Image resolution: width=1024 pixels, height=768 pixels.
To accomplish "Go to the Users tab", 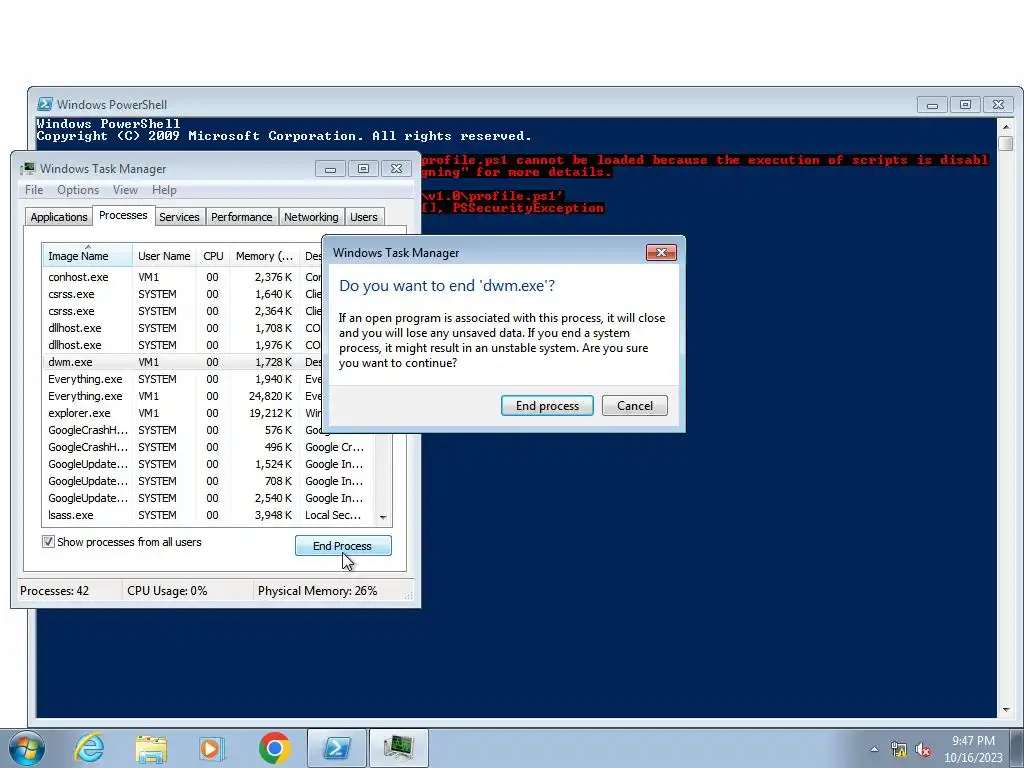I will pos(364,217).
